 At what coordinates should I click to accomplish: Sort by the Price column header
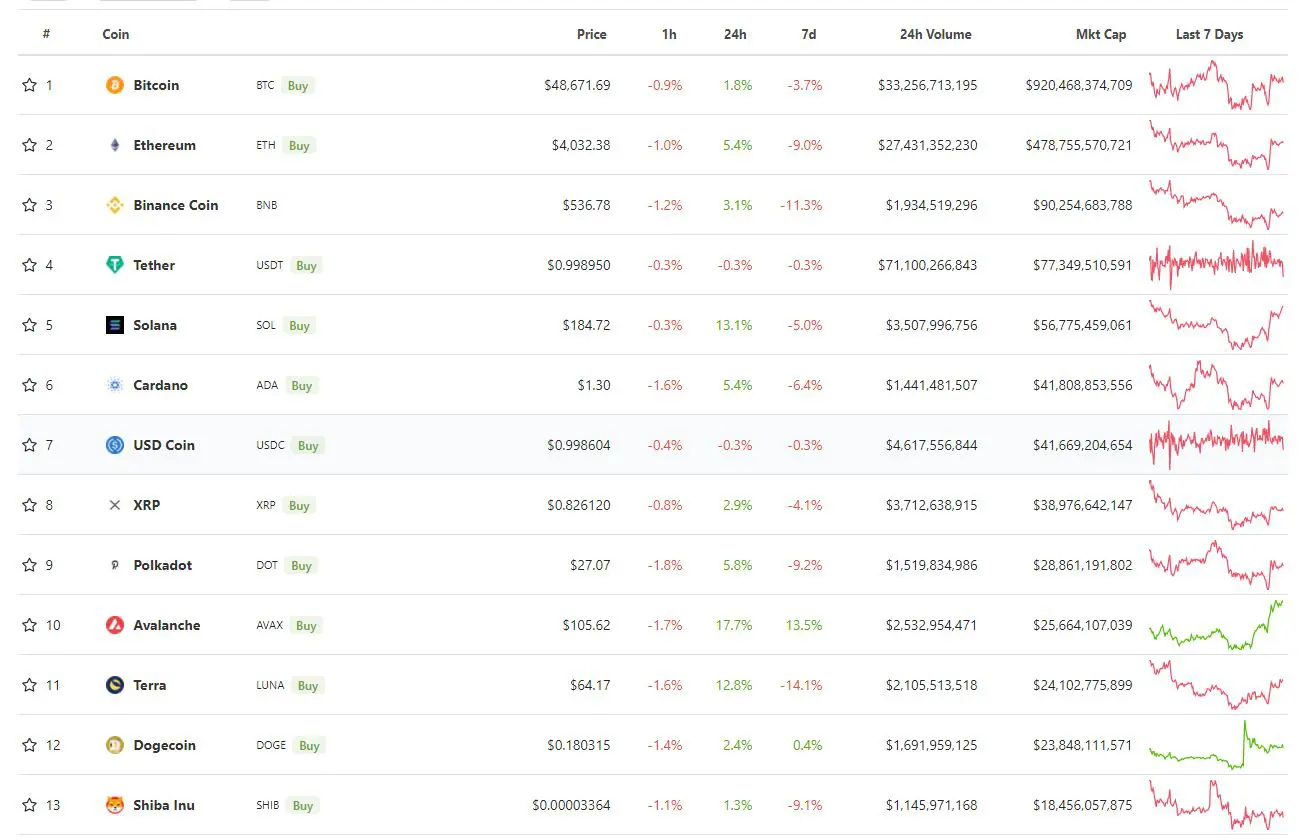click(592, 34)
